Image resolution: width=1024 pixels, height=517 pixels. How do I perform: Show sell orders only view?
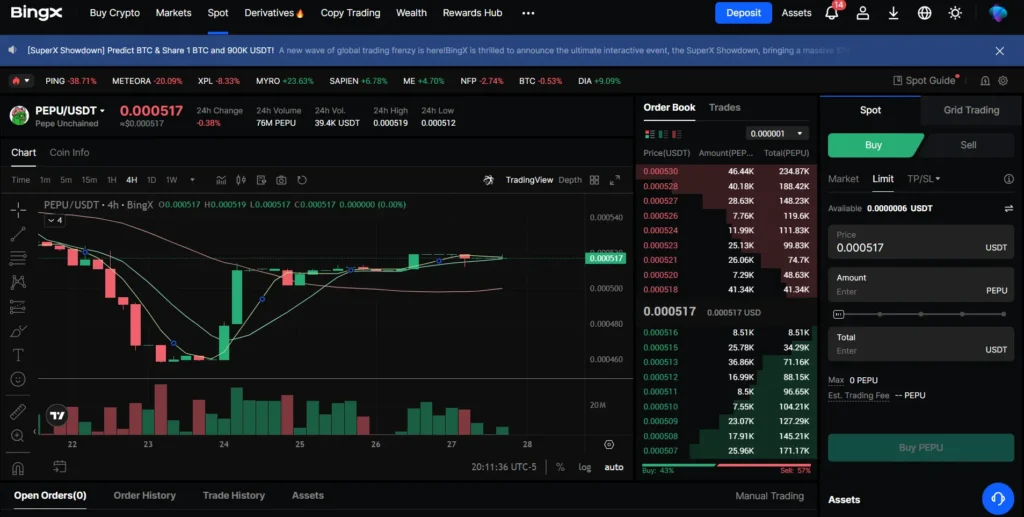677,134
